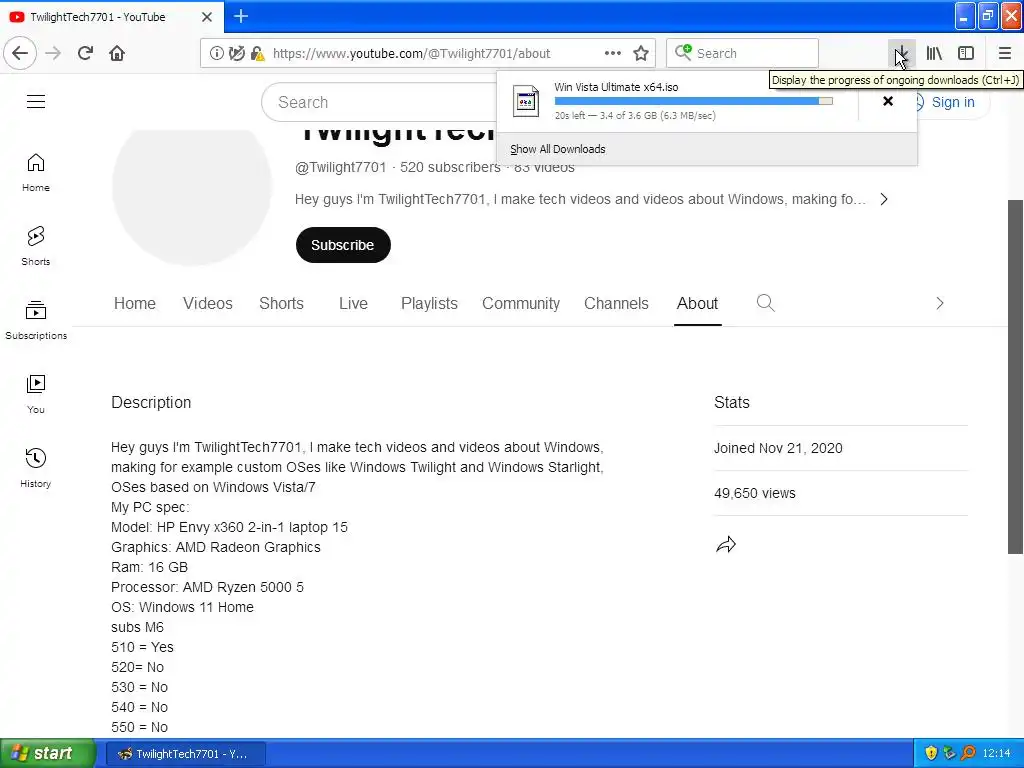Switch to the Videos tab

208,304
